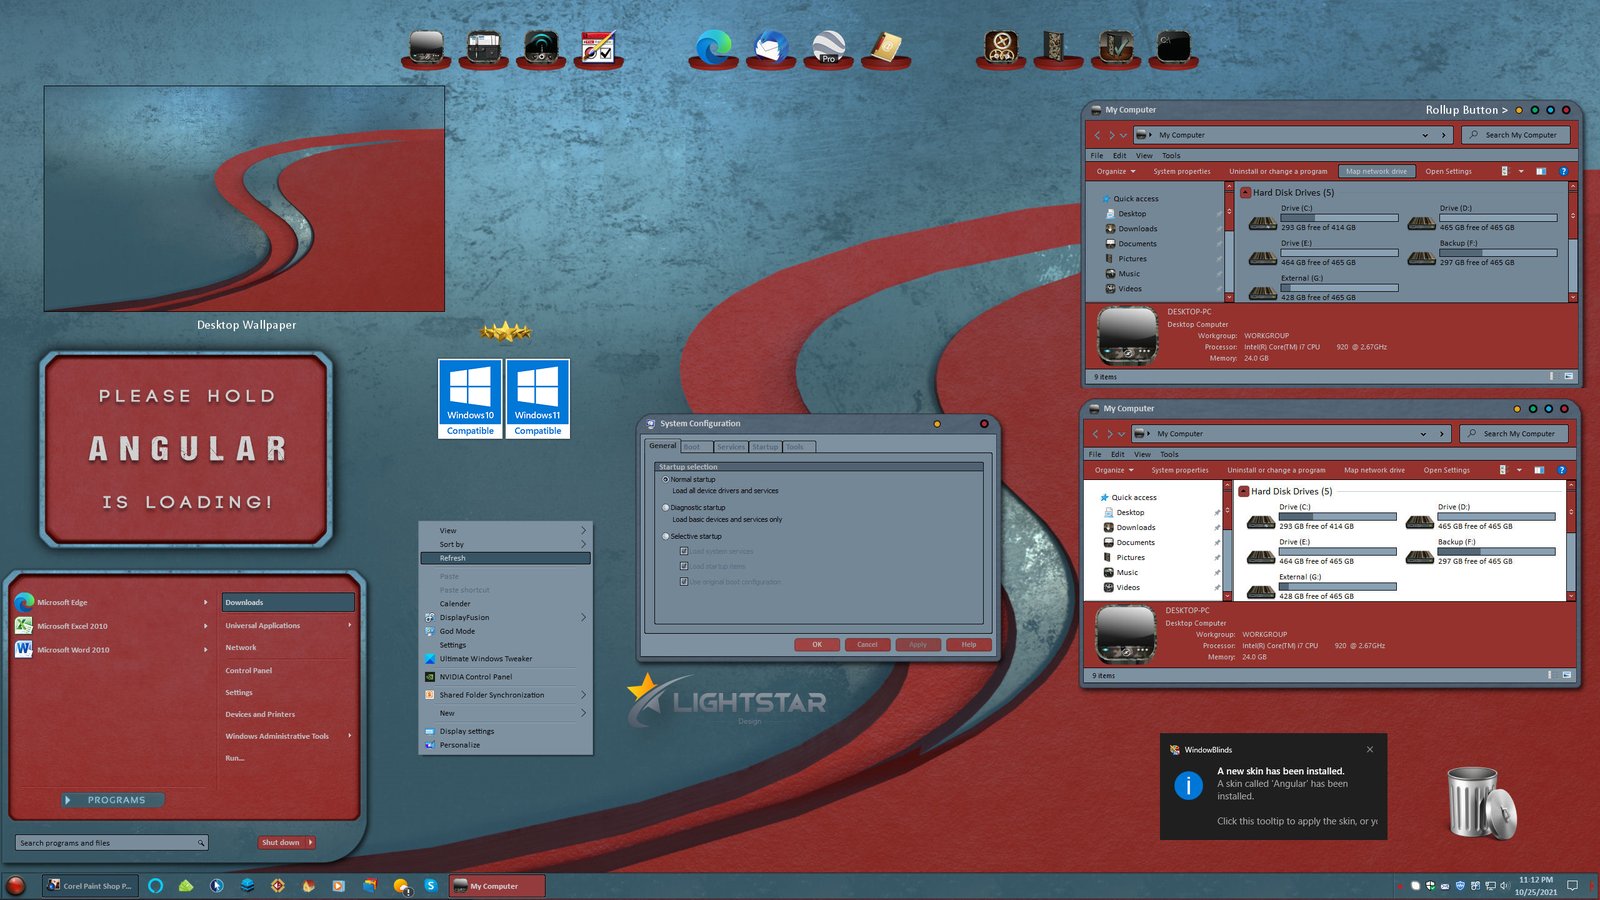Open Skype icon on the taskbar

tap(431, 885)
